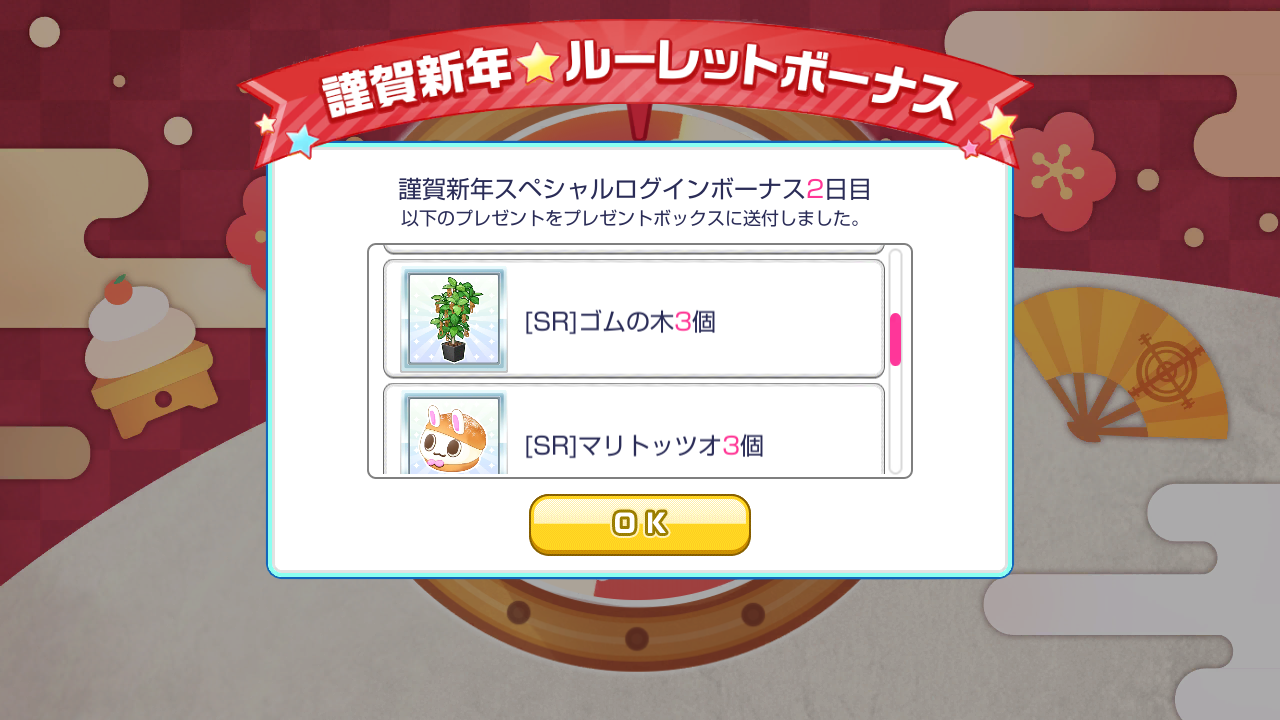Tap the small white star at banner's left edge
The image size is (1280, 720).
tap(266, 124)
